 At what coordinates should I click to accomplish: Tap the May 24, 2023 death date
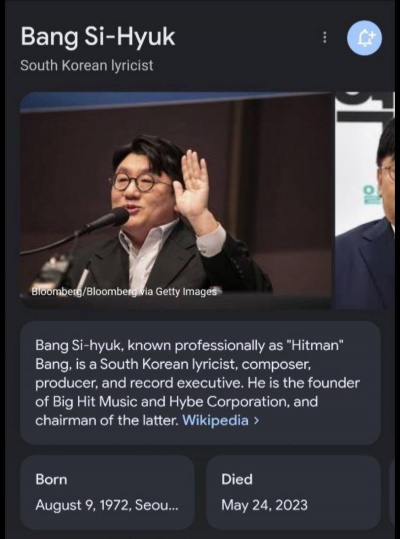[264, 505]
